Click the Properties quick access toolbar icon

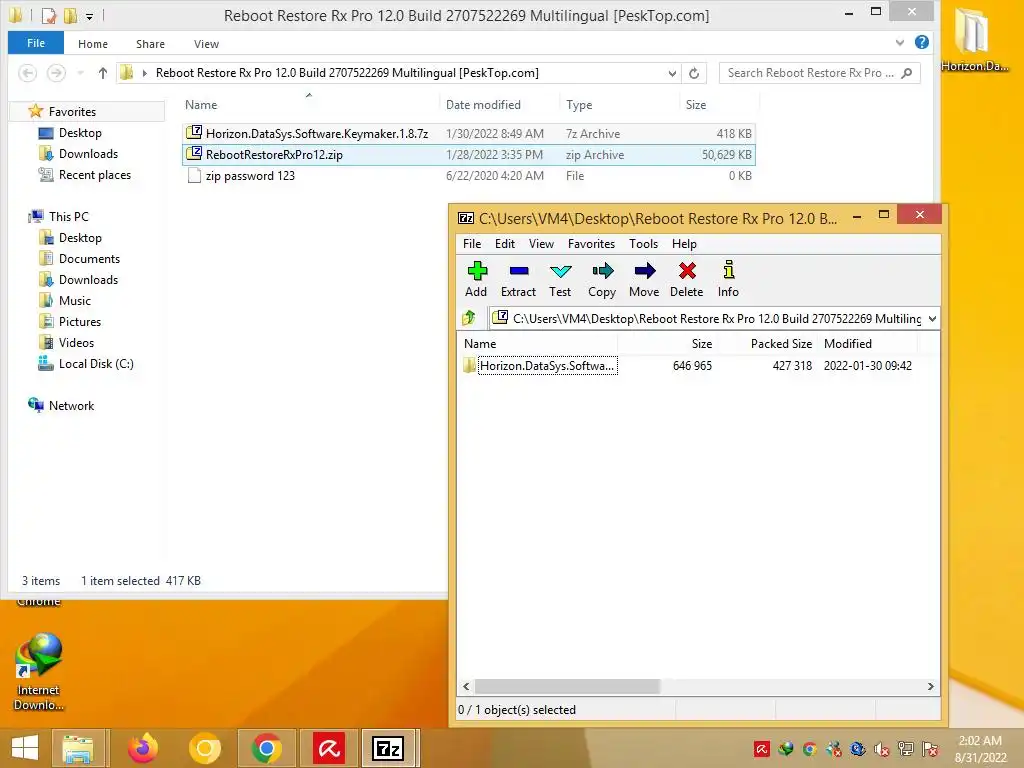coord(49,15)
